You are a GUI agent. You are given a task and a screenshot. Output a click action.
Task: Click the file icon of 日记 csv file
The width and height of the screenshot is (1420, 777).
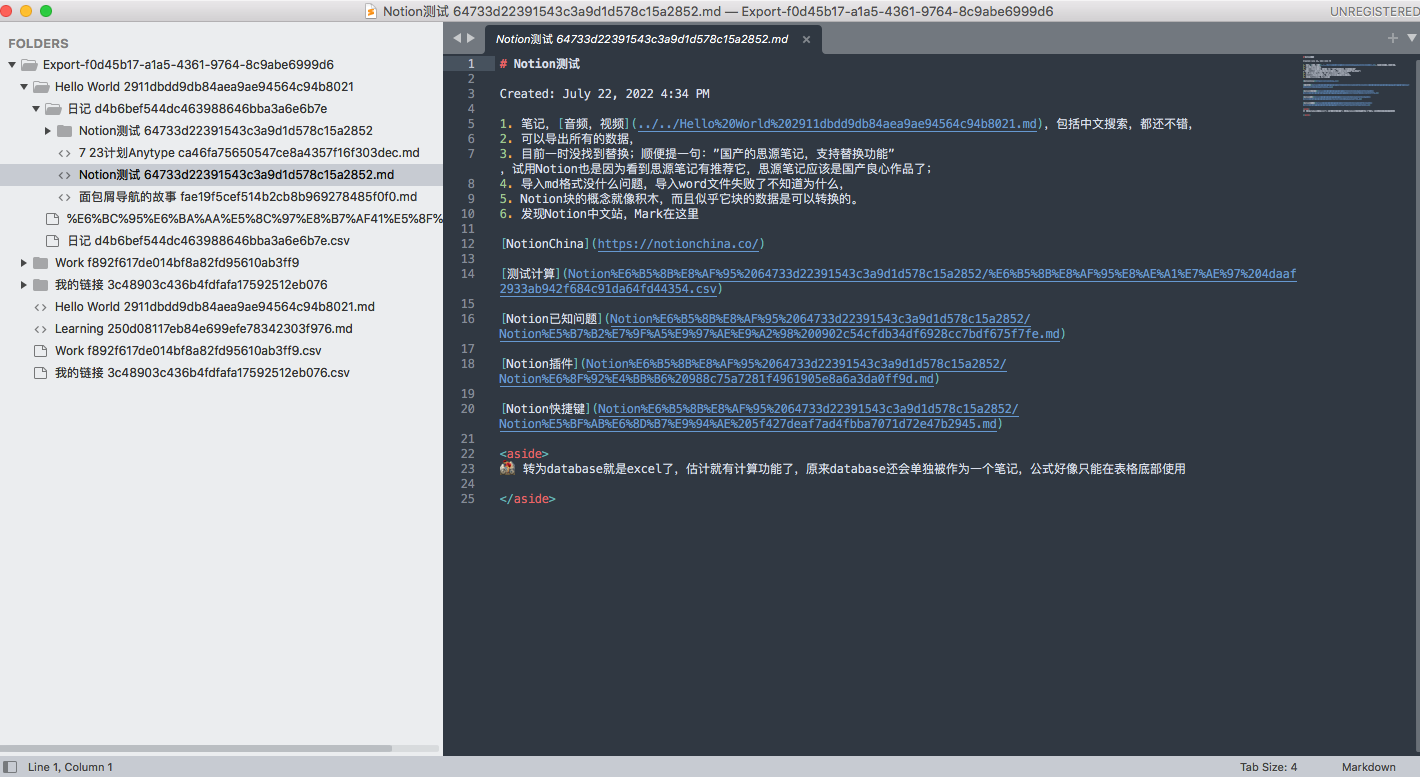click(x=52, y=241)
